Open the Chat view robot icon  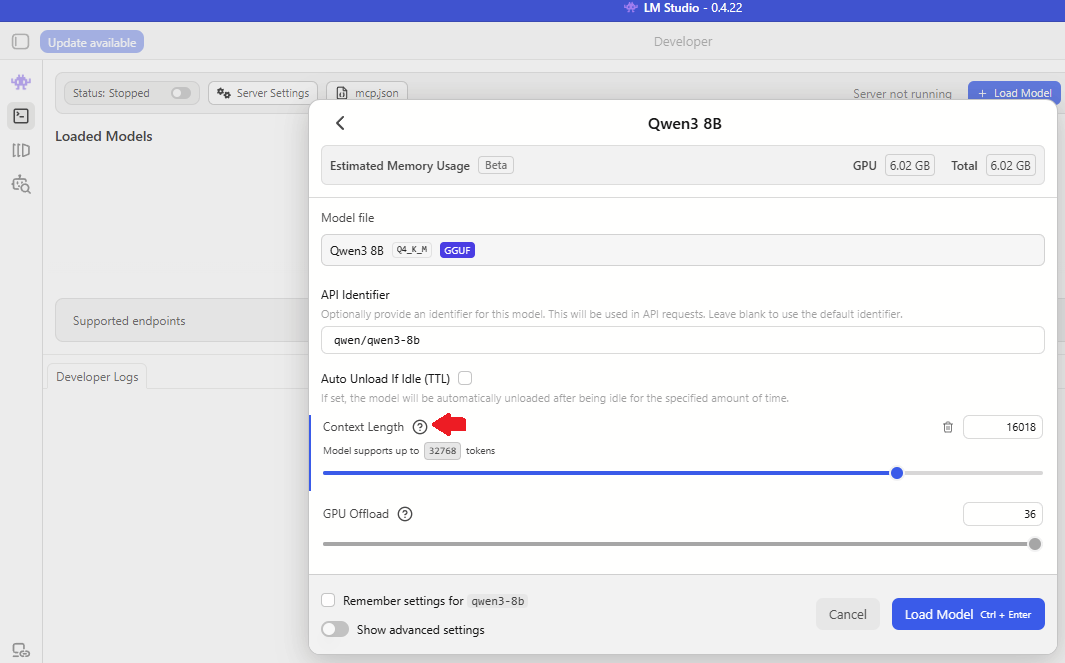(x=21, y=82)
